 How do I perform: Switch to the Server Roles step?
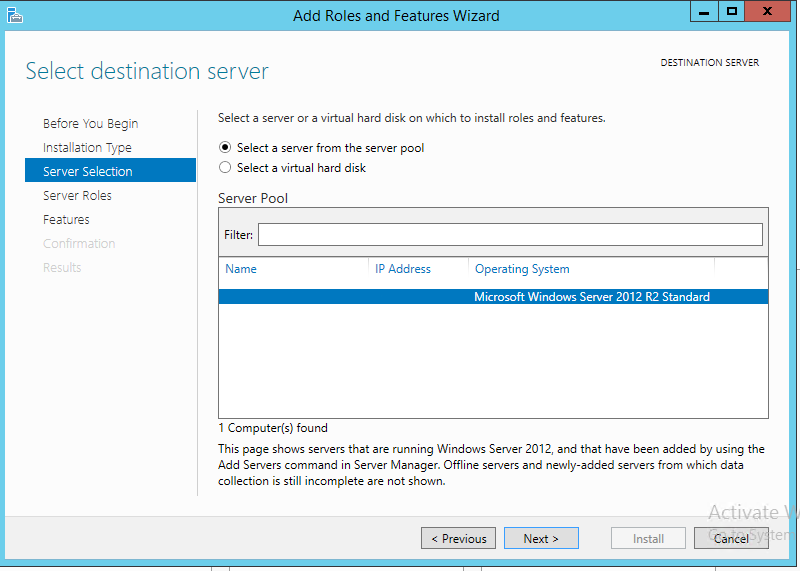tap(77, 196)
